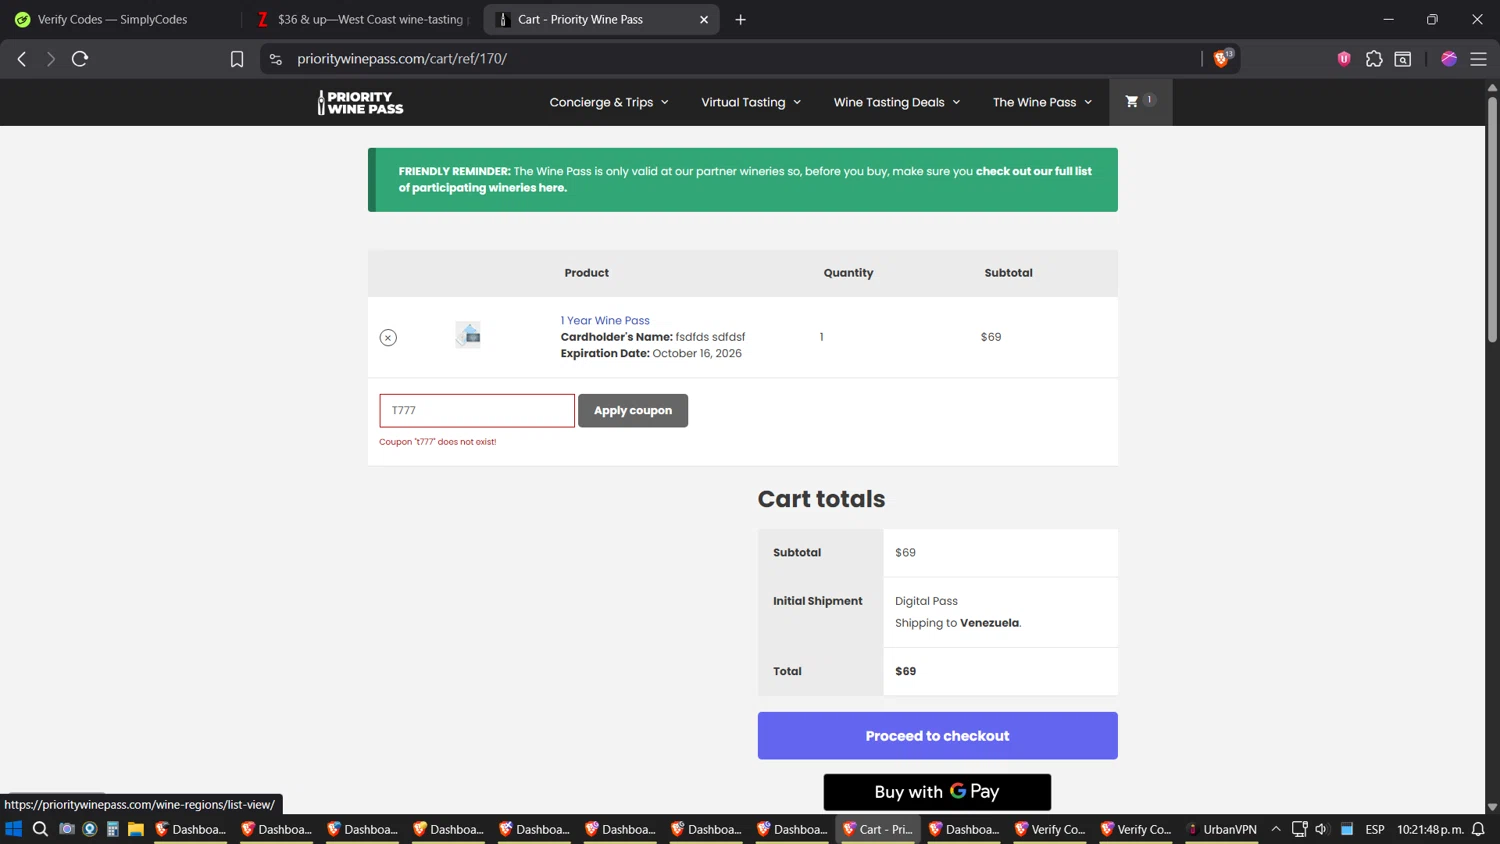Reload the page with the refresh icon
This screenshot has height=844, width=1500.
coord(80,59)
